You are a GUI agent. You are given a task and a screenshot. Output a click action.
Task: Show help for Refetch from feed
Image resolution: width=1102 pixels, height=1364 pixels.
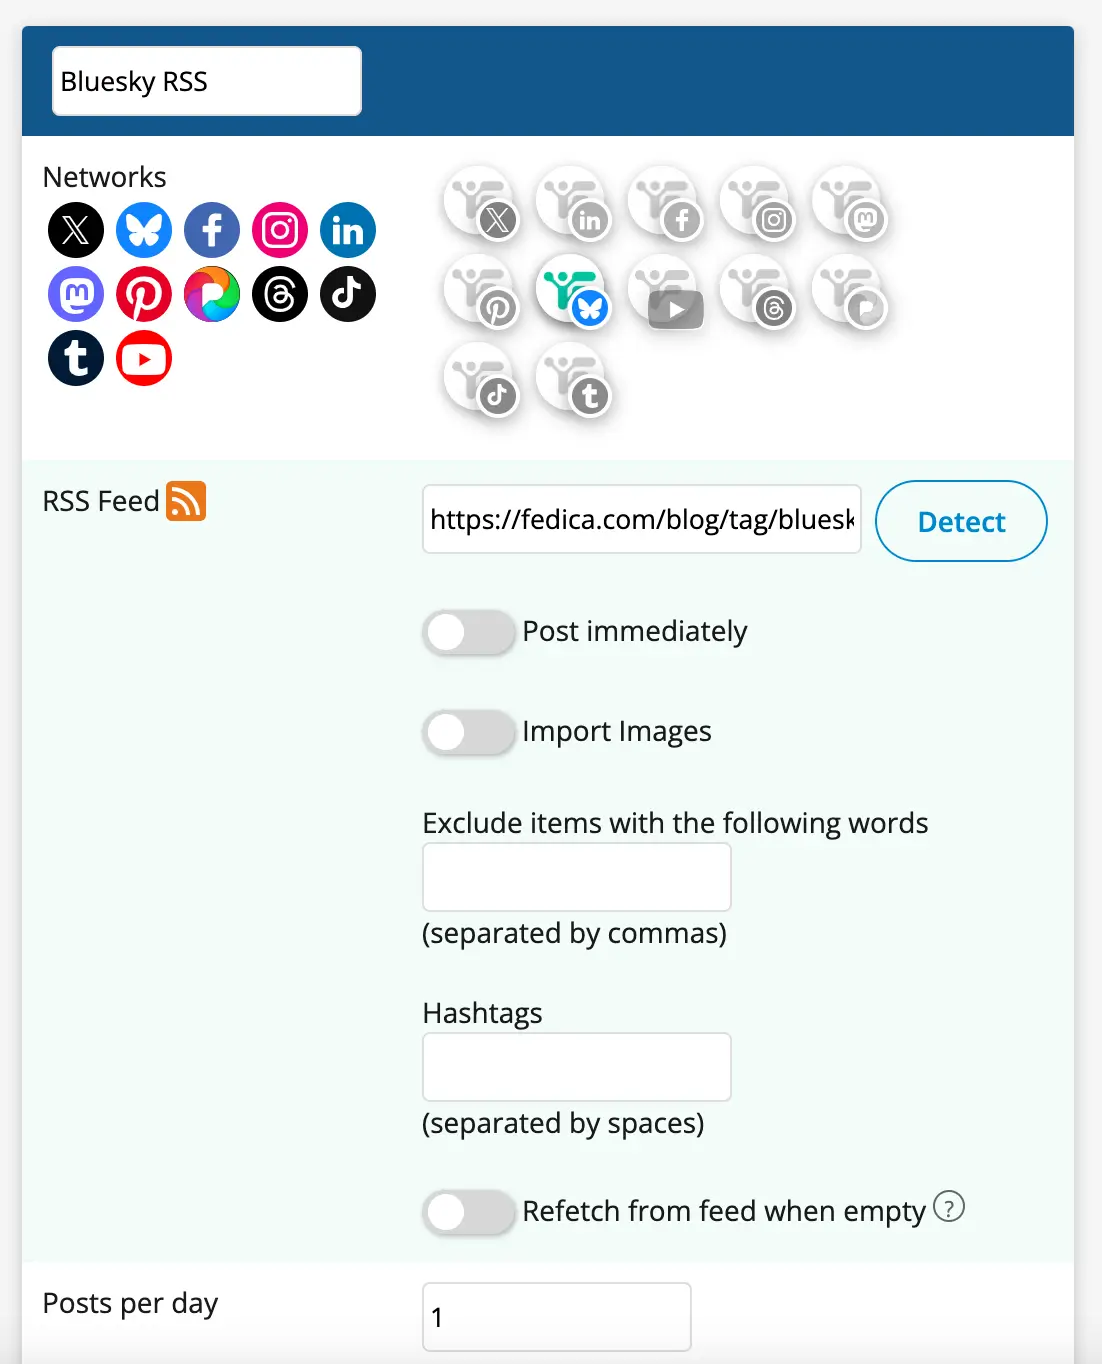point(948,1207)
